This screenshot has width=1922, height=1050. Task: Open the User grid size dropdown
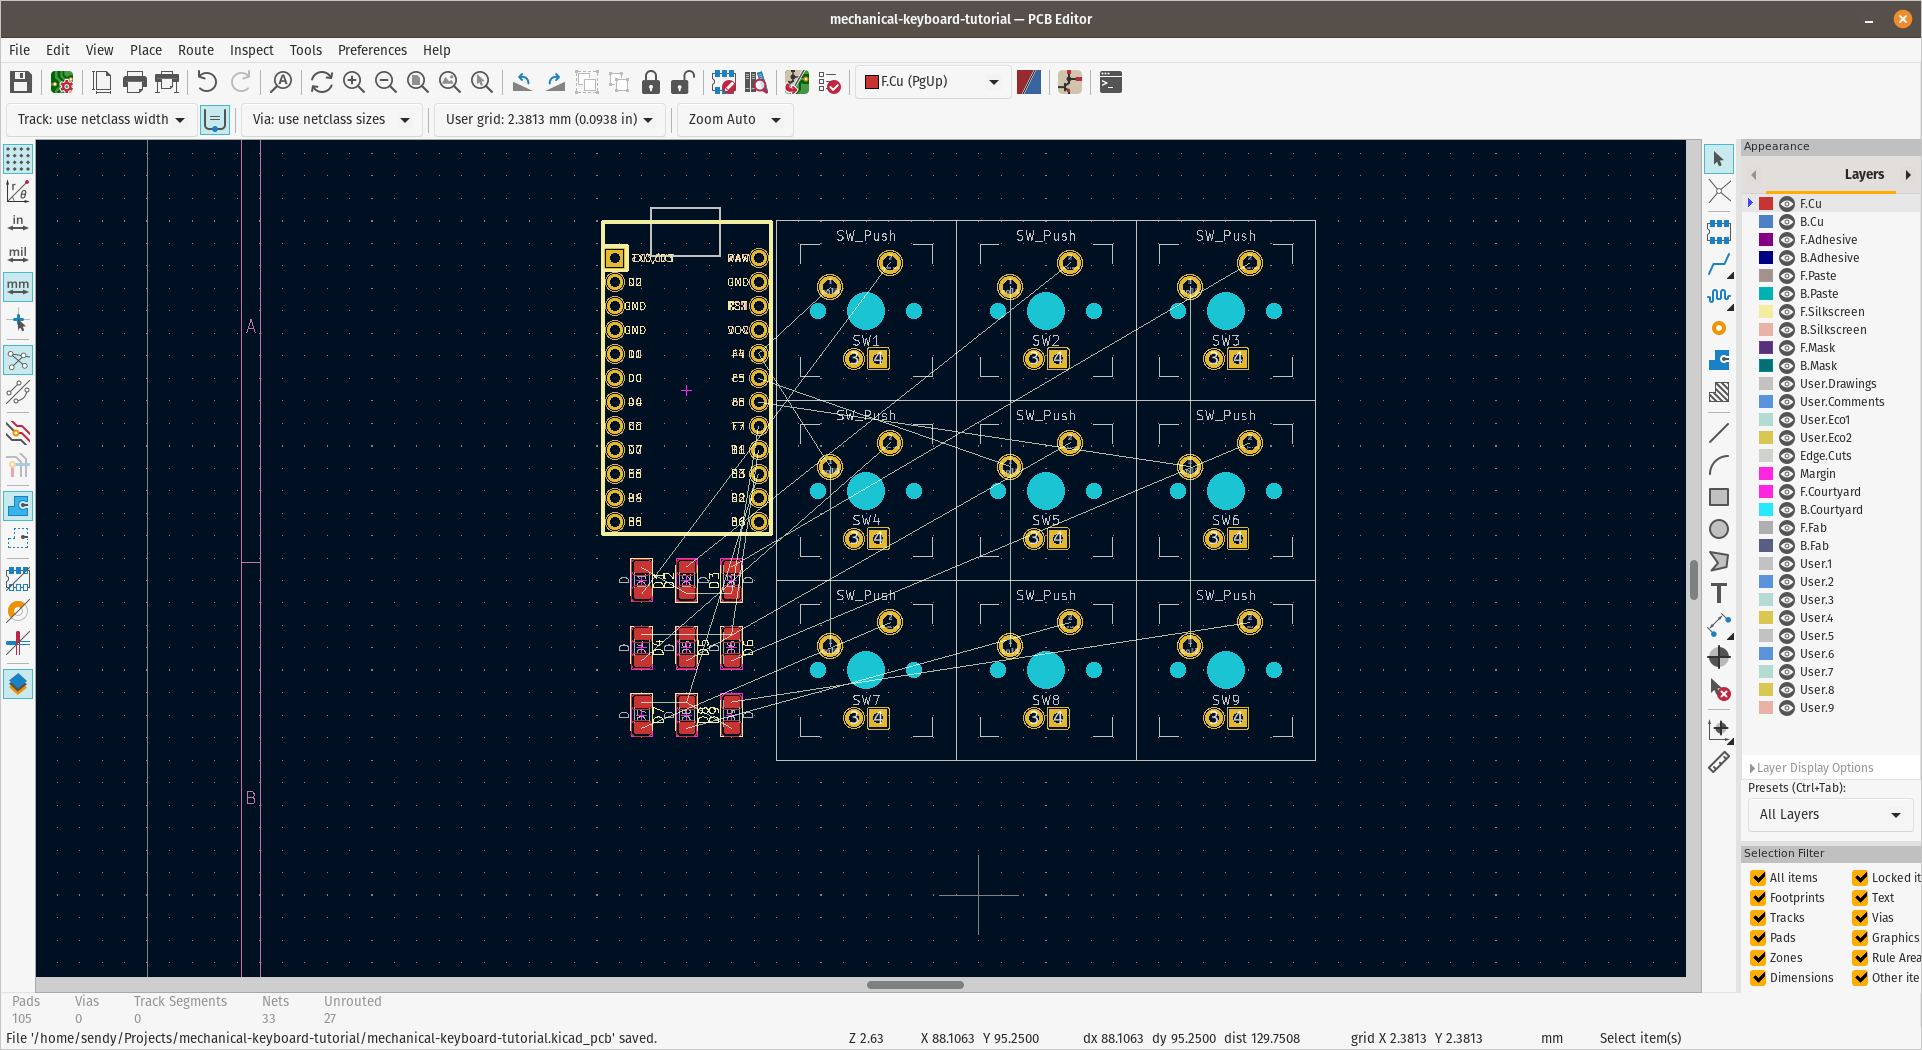coord(549,120)
